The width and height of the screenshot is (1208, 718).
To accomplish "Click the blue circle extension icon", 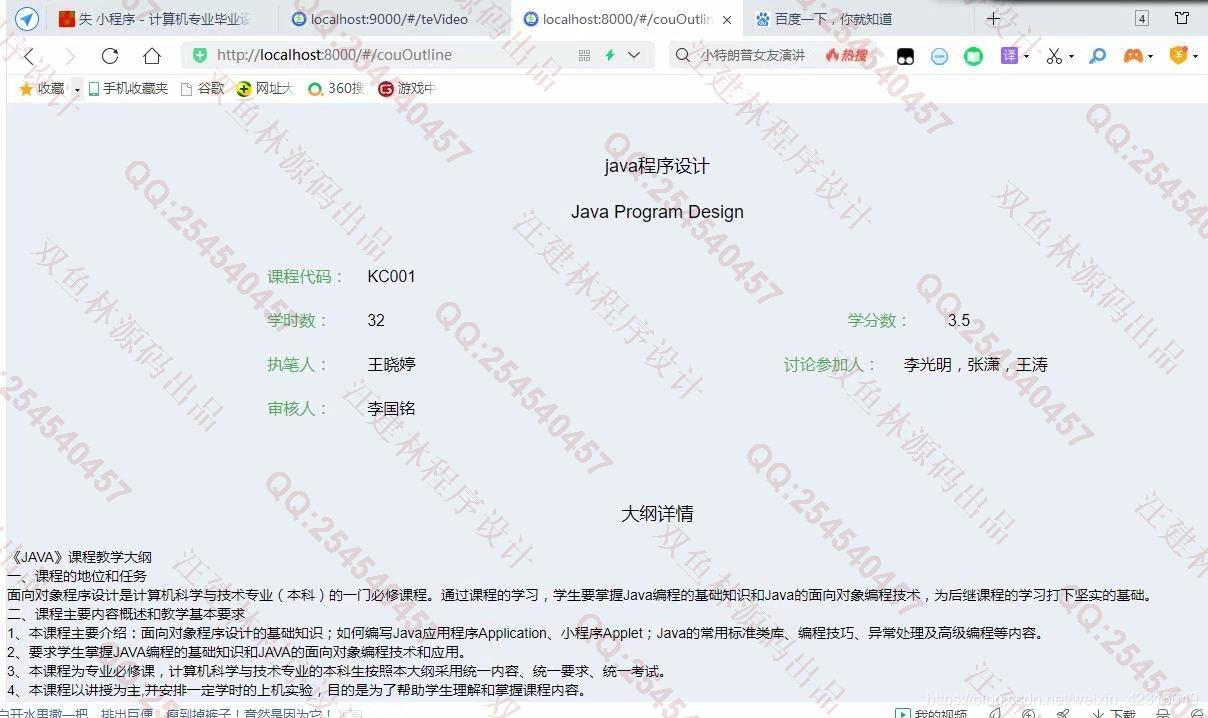I will pos(939,56).
